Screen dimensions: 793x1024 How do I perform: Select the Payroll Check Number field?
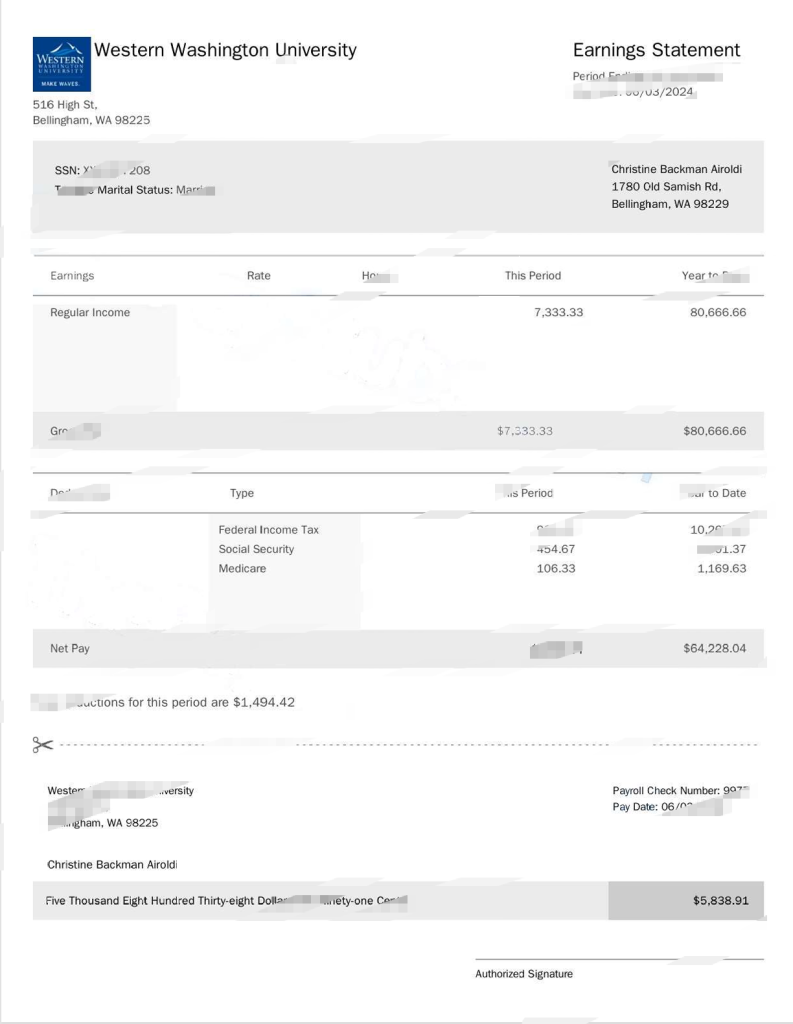coord(680,790)
